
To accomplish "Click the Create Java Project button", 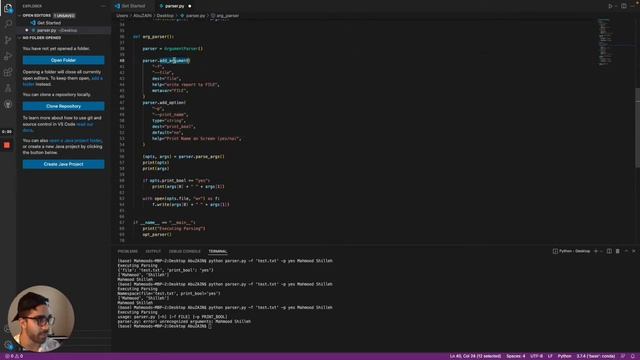I will pyautogui.click(x=63, y=164).
